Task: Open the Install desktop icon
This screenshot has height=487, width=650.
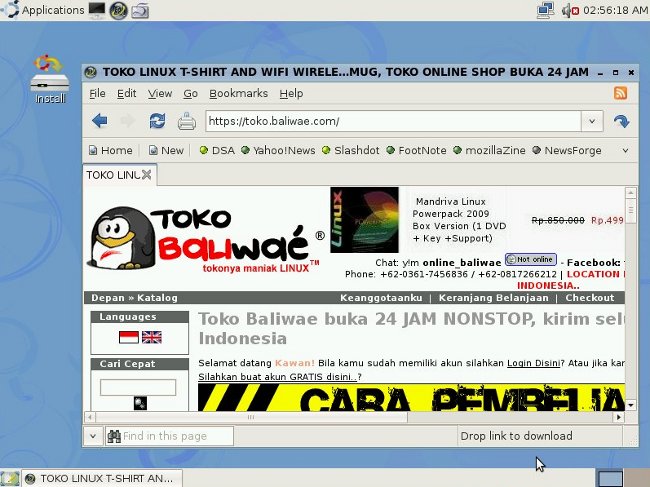Action: (50, 79)
